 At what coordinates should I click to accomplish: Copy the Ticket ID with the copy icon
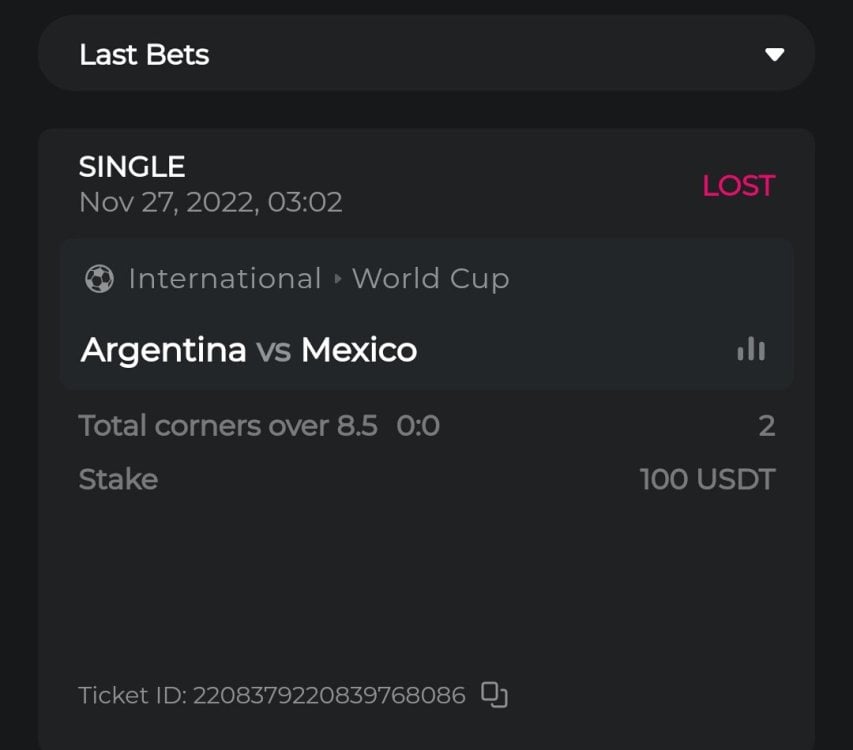coord(495,694)
